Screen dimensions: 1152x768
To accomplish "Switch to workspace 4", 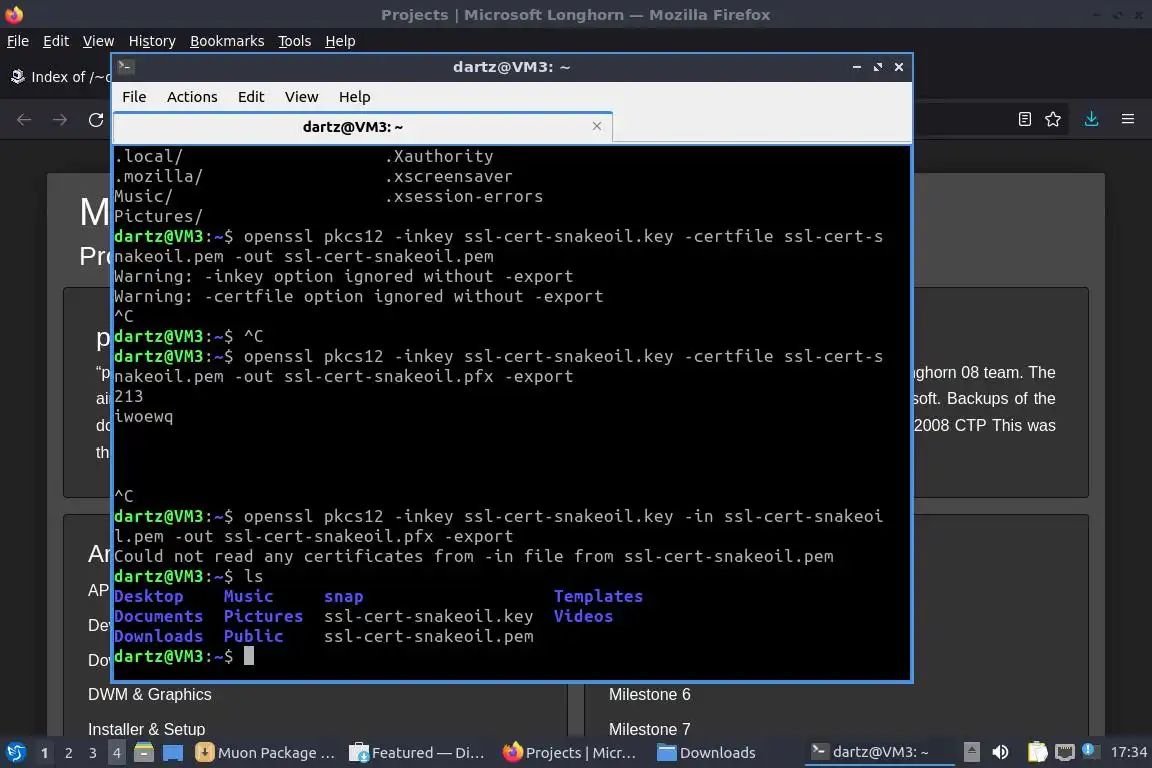I will pos(117,753).
